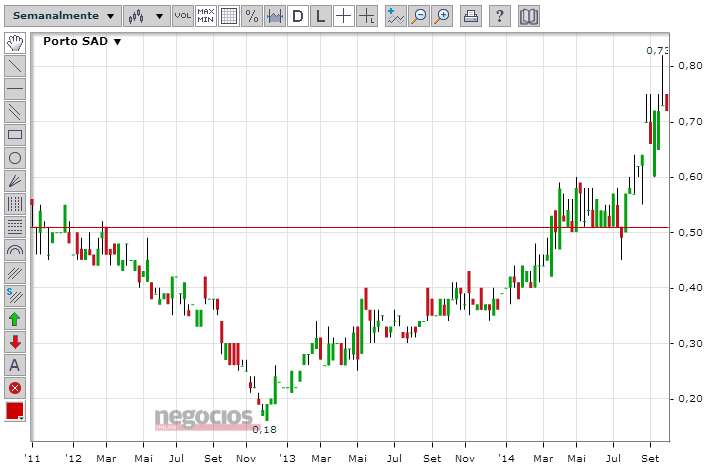This screenshot has height=470, width=712.
Task: Click the 0,80 price axis label
Action: coord(690,65)
